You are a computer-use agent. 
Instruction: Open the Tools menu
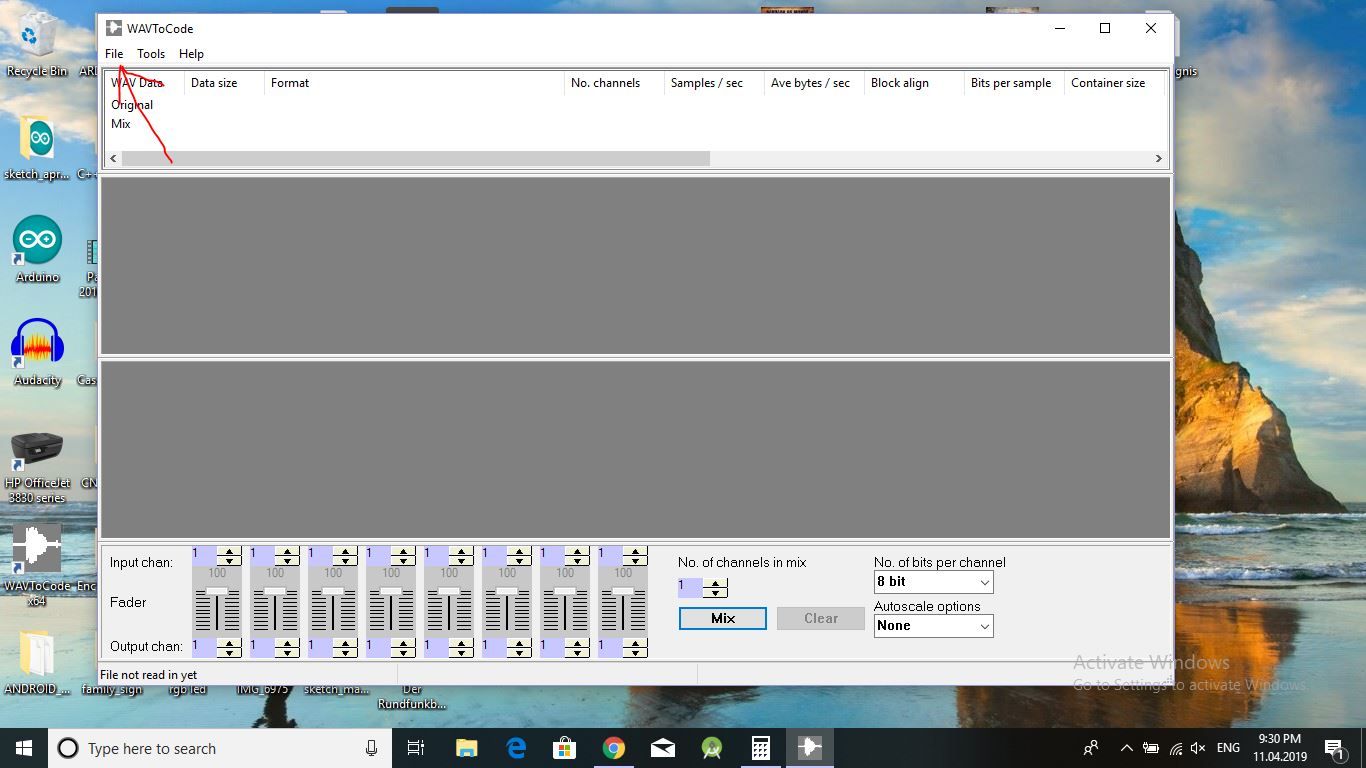coord(151,54)
